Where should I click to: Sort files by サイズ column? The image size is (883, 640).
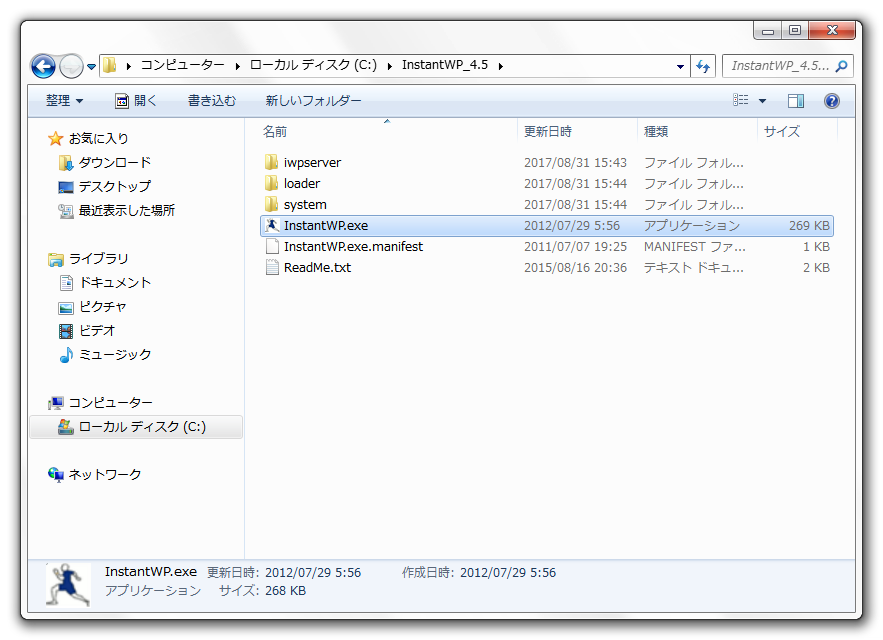(782, 132)
